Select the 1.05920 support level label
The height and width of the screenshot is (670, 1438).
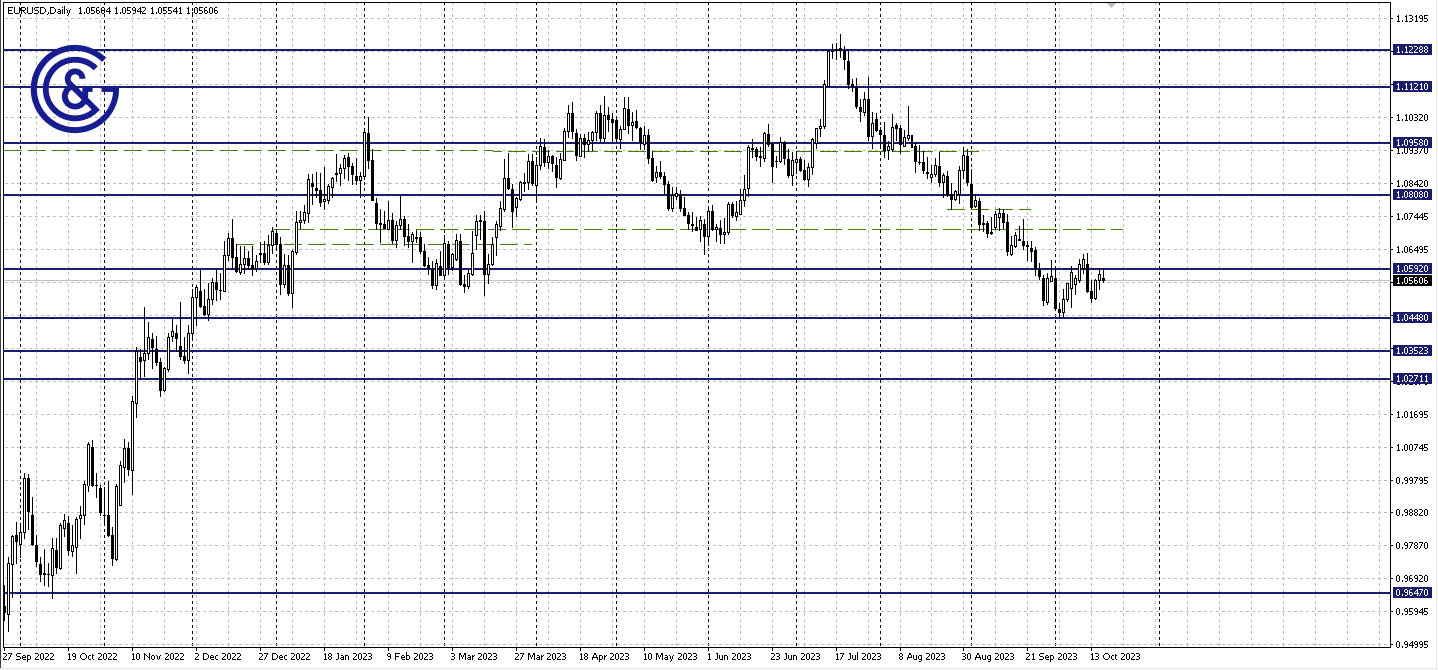[1412, 270]
